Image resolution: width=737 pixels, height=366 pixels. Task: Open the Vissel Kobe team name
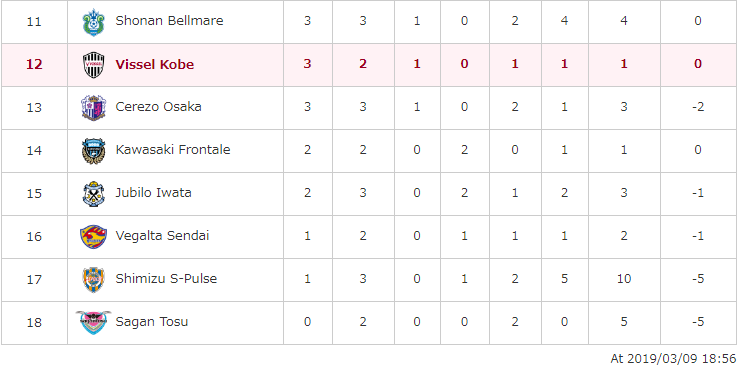(x=155, y=64)
